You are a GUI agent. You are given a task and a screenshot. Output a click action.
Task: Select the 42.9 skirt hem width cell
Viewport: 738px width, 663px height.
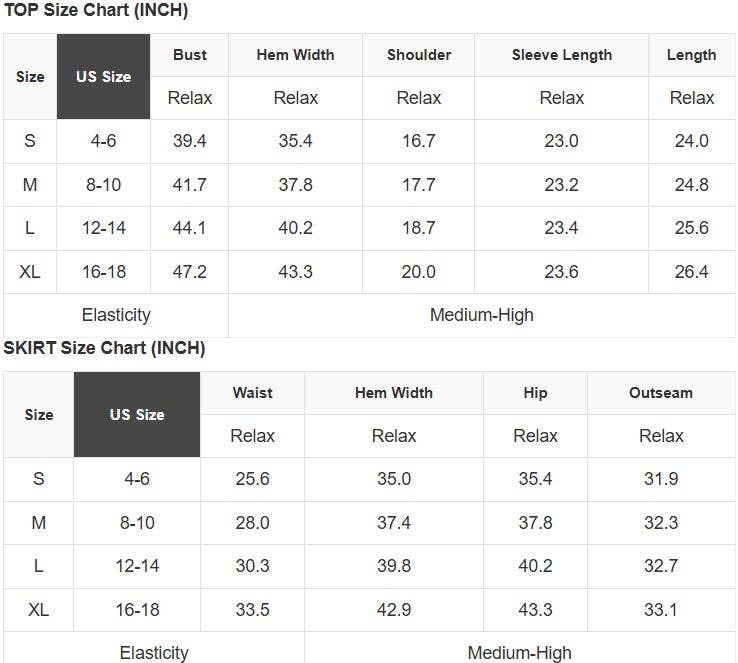394,610
